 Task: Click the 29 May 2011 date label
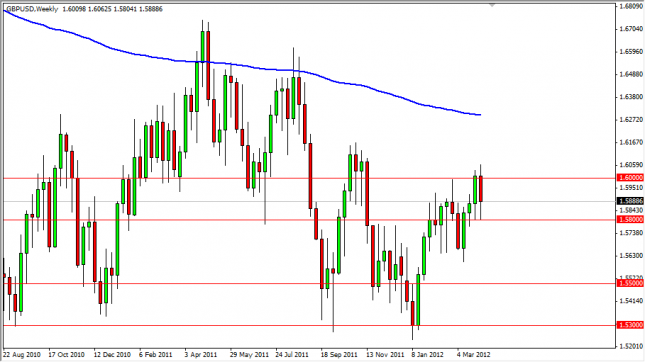pyautogui.click(x=249, y=354)
